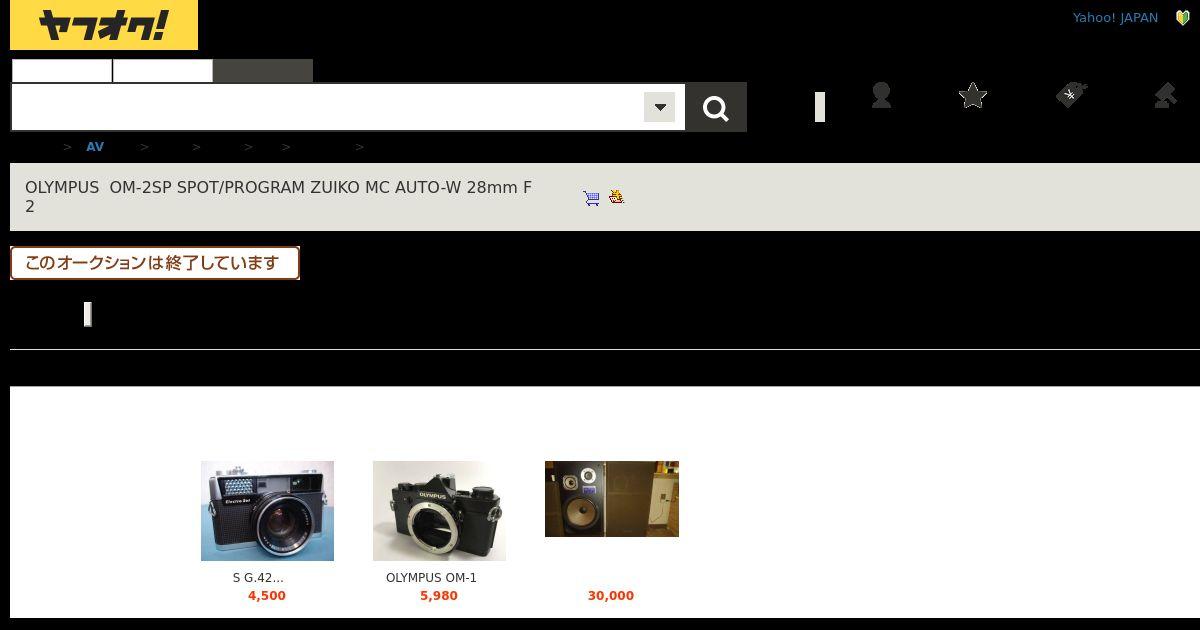This screenshot has height=630, width=1200.
Task: Open the user profile silhouette icon
Action: pos(881,95)
